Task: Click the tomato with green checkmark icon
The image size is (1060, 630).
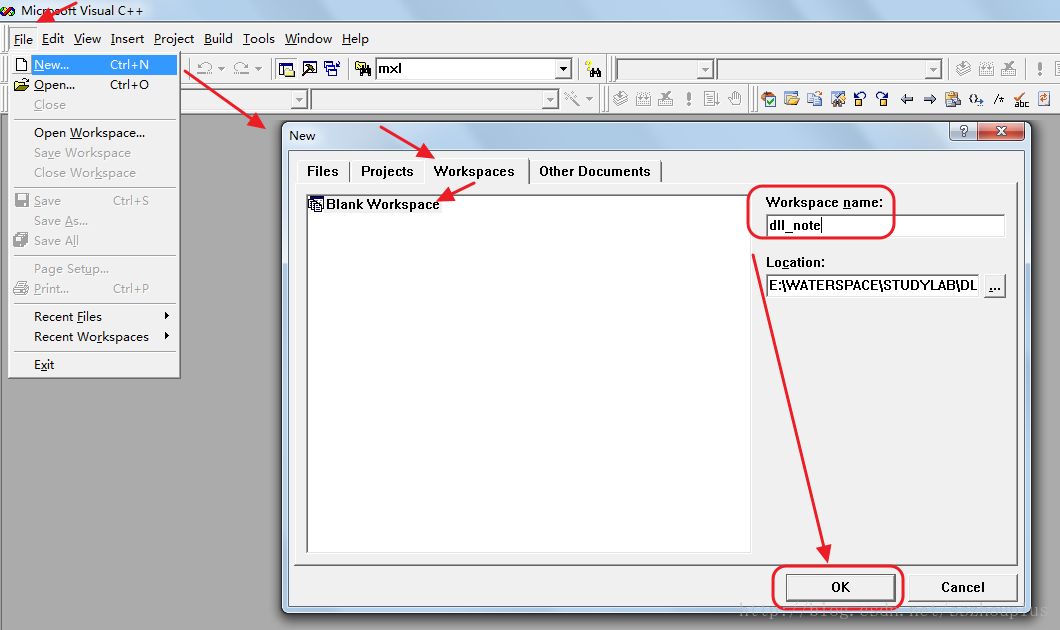Action: 769,99
